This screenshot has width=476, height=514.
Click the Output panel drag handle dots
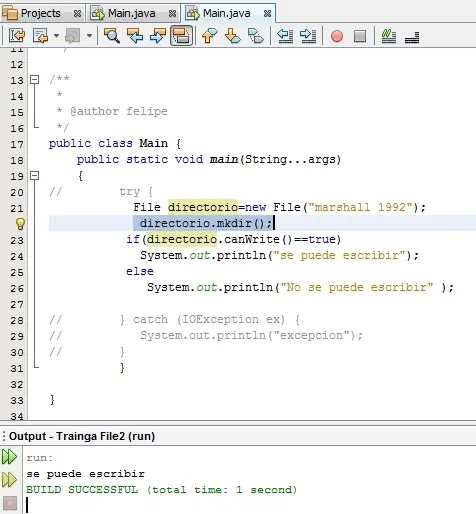[4, 436]
